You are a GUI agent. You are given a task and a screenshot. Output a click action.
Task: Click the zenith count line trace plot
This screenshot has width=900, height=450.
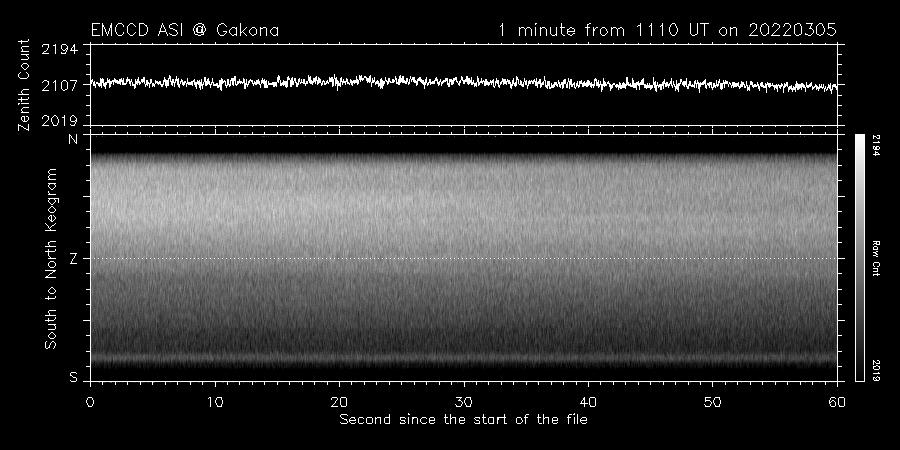click(x=464, y=83)
